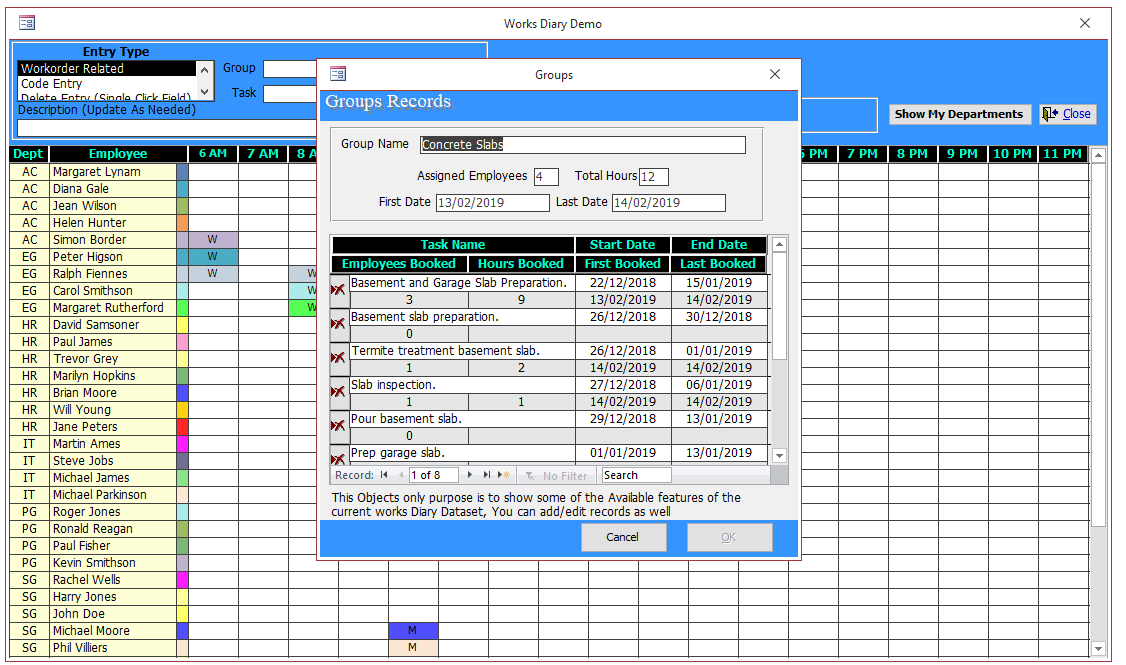This screenshot has width=1126, height=665.
Task: Click the Last Date field 14/02/2019
Action: [669, 203]
